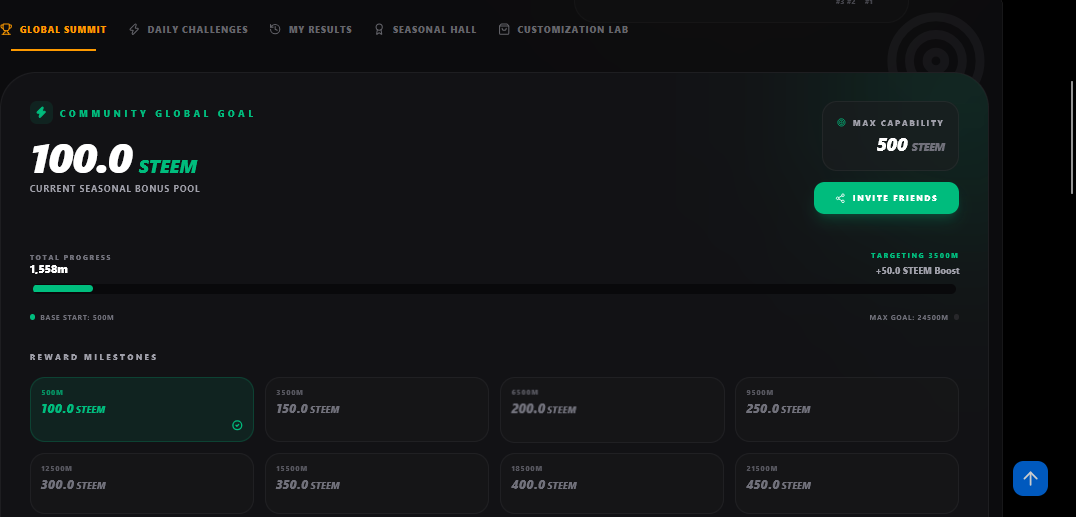Viewport: 1076px width, 517px height.
Task: Select the 15500M 350.0 STEEM milestone card
Action: [377, 483]
